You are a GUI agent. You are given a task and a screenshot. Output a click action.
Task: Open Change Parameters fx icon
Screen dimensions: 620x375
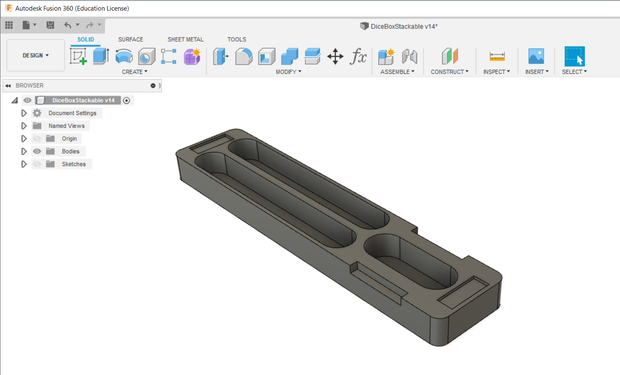[358, 56]
